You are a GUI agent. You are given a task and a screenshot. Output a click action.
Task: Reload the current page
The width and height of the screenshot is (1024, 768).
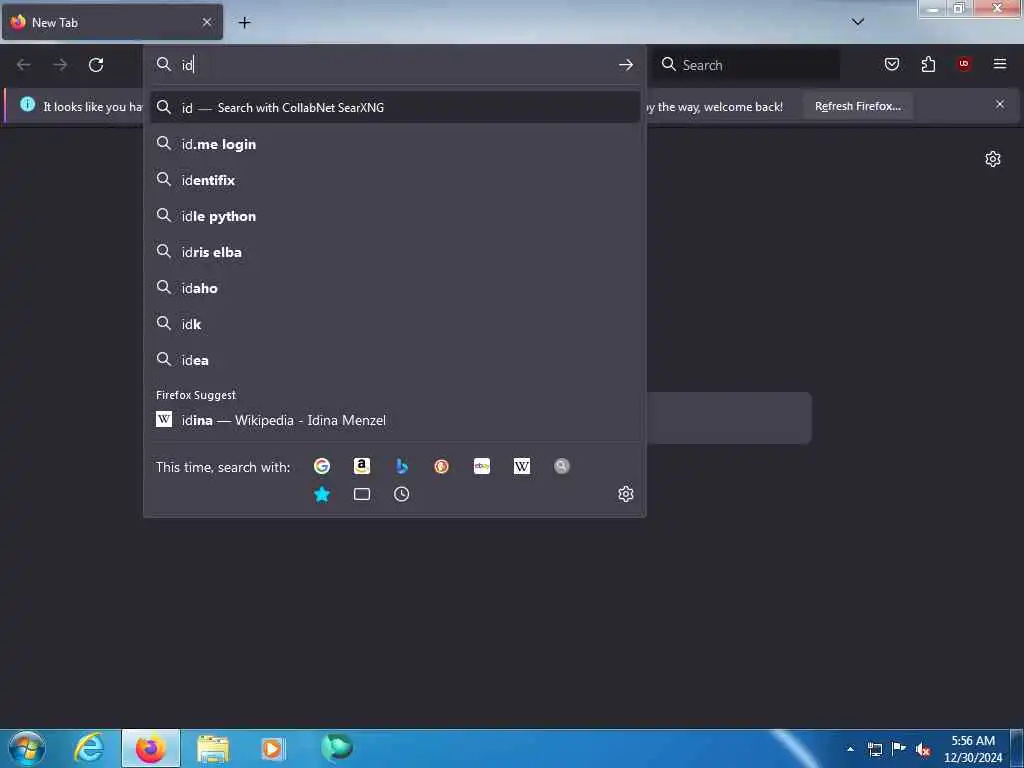pyautogui.click(x=96, y=65)
